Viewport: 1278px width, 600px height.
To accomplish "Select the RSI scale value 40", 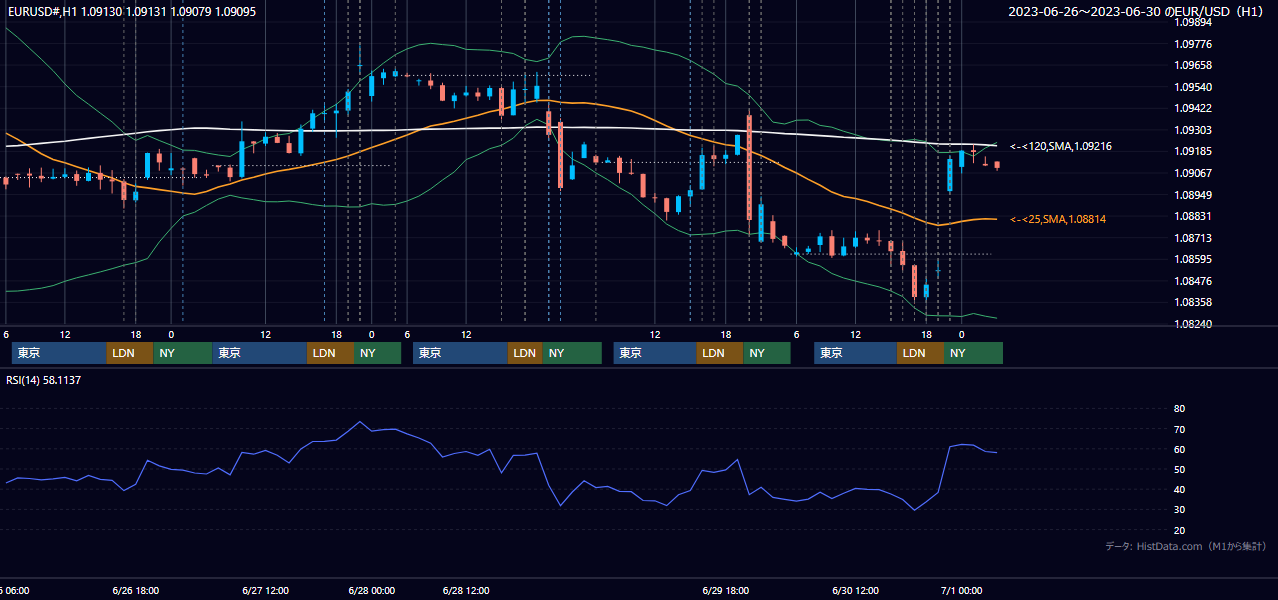I will [x=1180, y=489].
